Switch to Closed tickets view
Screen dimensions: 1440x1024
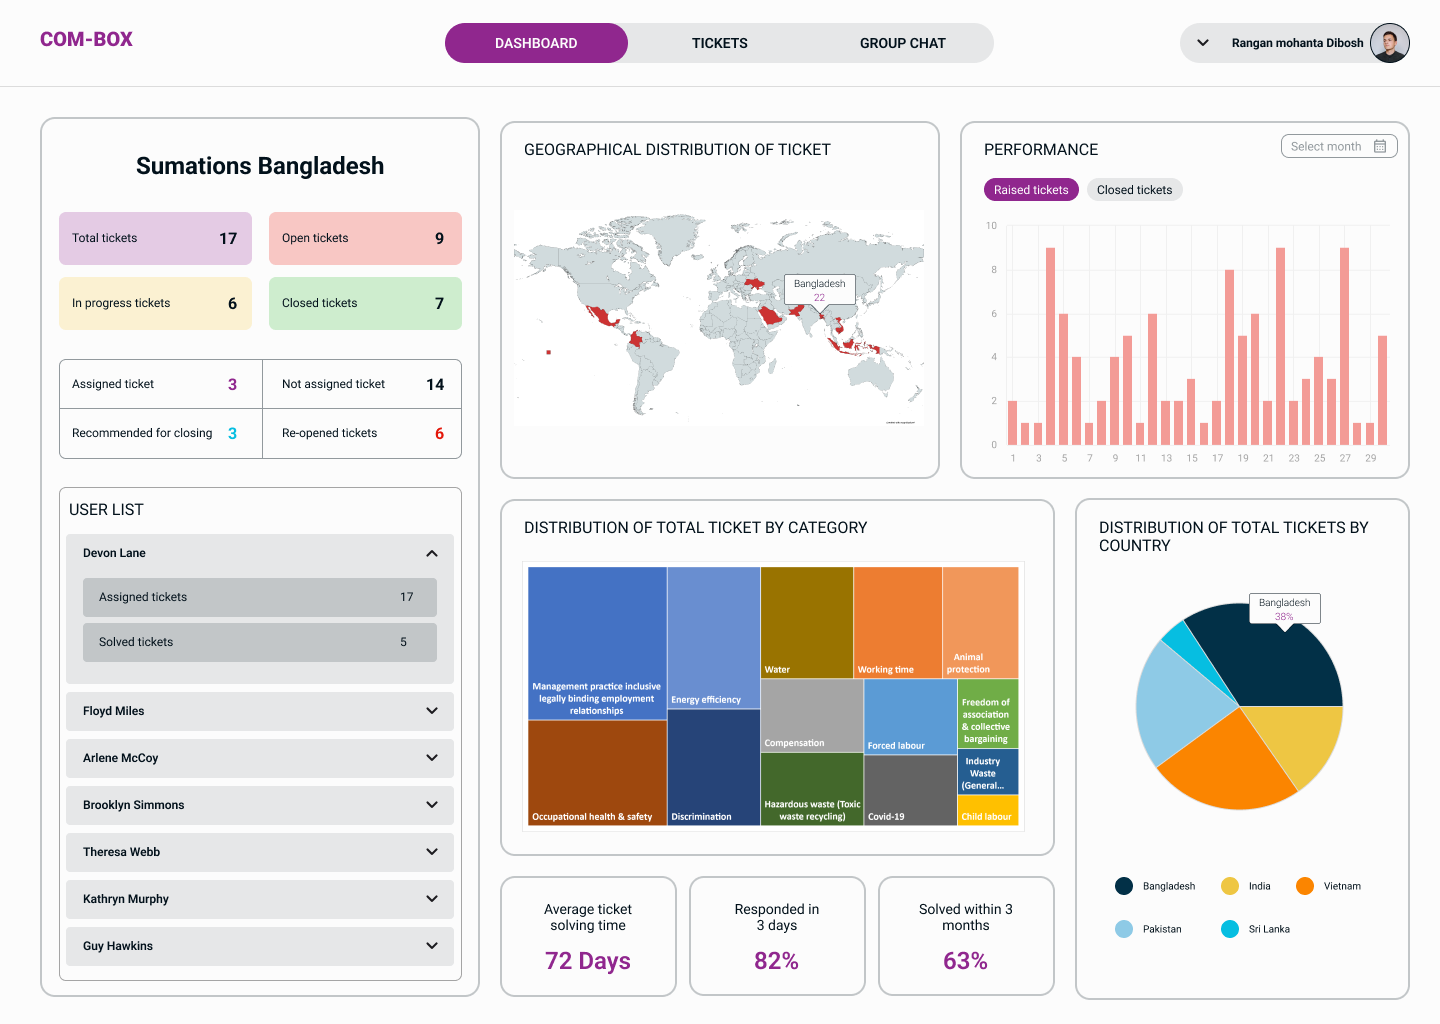tap(1134, 190)
